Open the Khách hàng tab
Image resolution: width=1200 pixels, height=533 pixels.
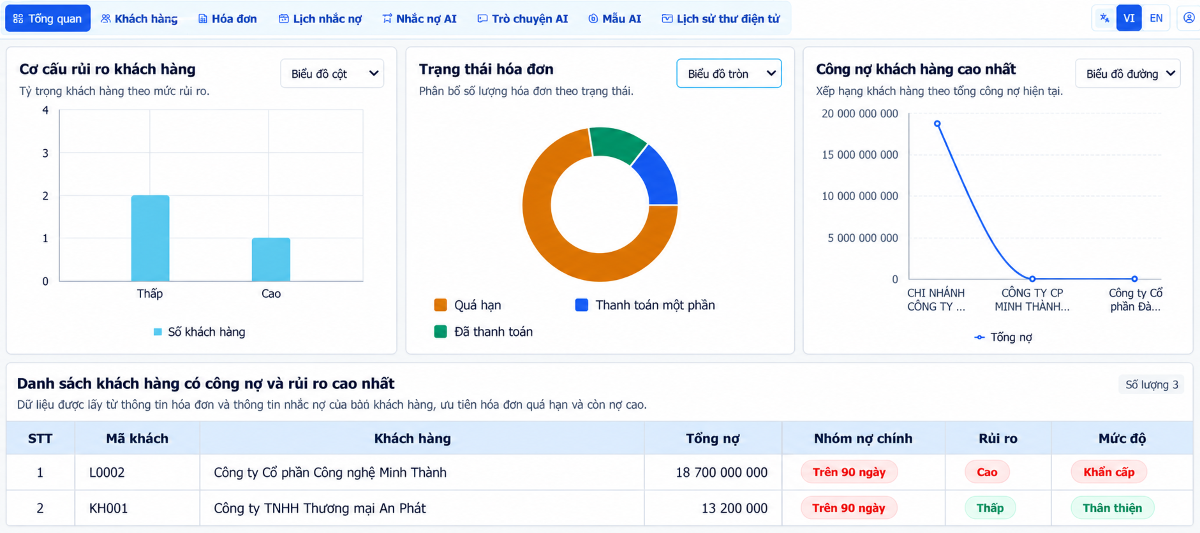[139, 18]
